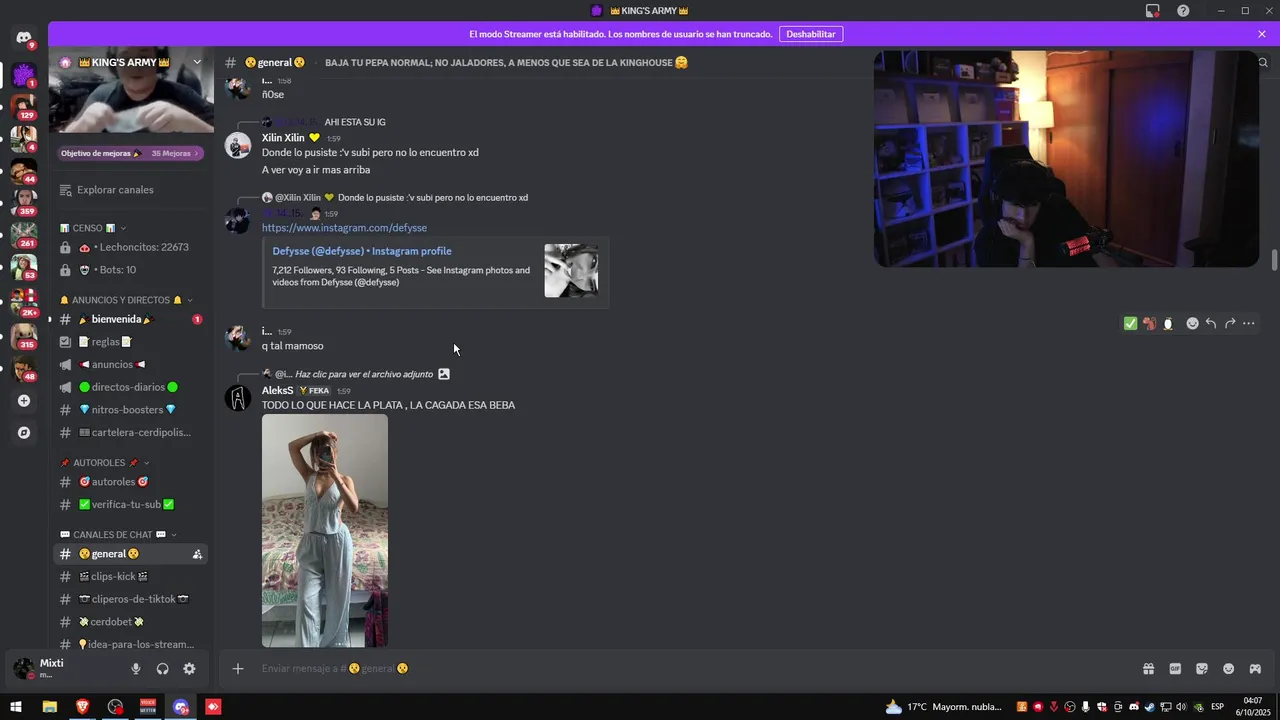Open the GIF picker
1280x720 pixels.
(1175, 669)
